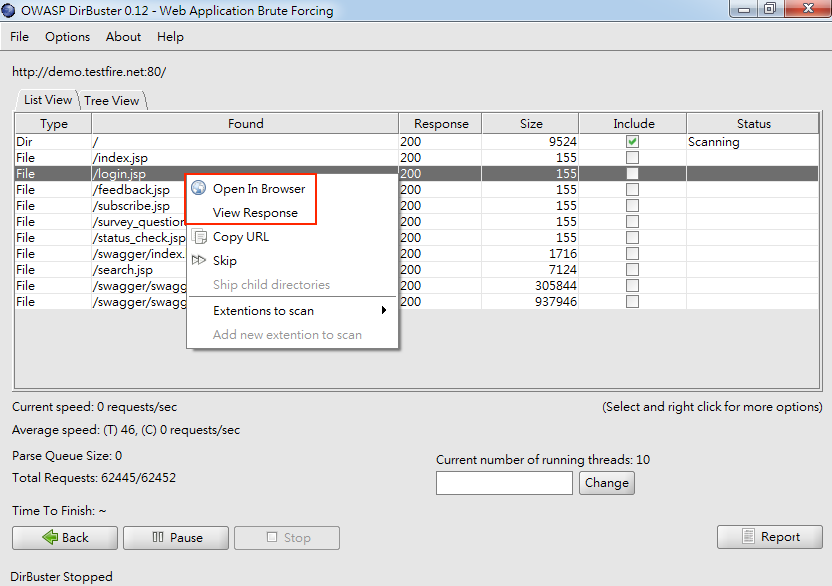This screenshot has height=586, width=832.
Task: Sort by Response column header
Action: tap(440, 124)
